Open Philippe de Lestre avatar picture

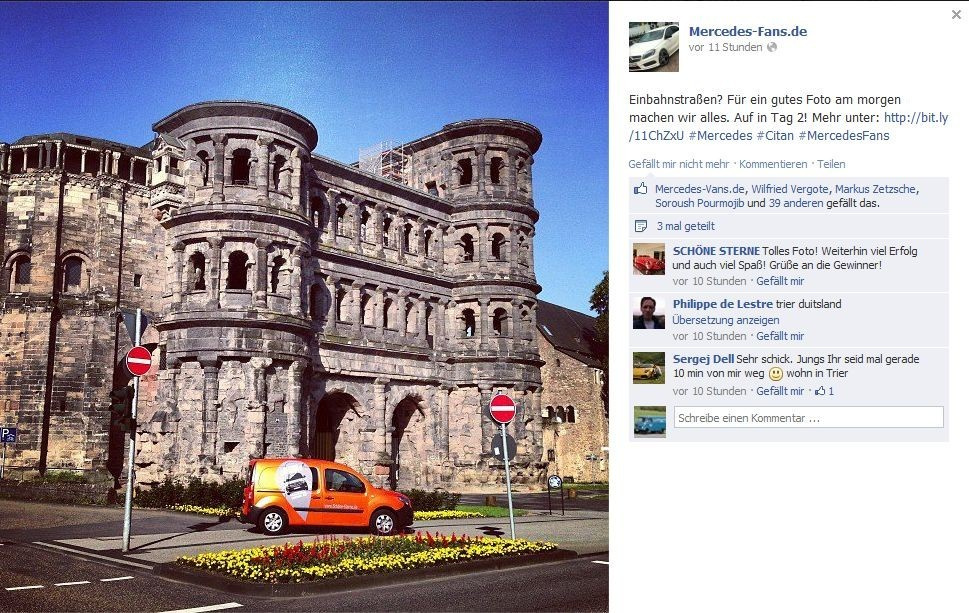coord(649,313)
